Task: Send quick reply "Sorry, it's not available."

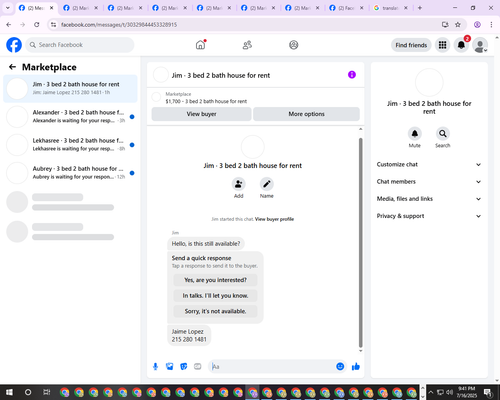Action: (x=215, y=311)
